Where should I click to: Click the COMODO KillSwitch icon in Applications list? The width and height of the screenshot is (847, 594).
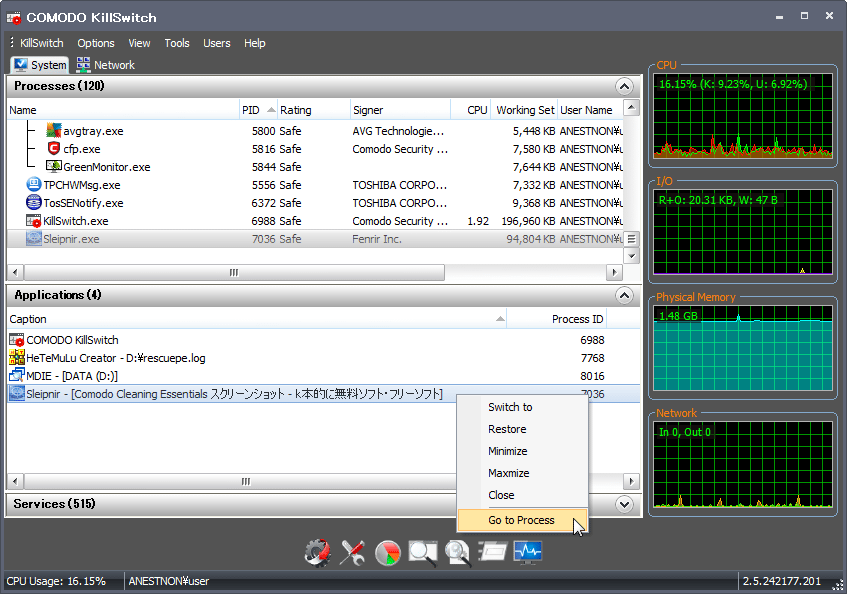pos(17,340)
